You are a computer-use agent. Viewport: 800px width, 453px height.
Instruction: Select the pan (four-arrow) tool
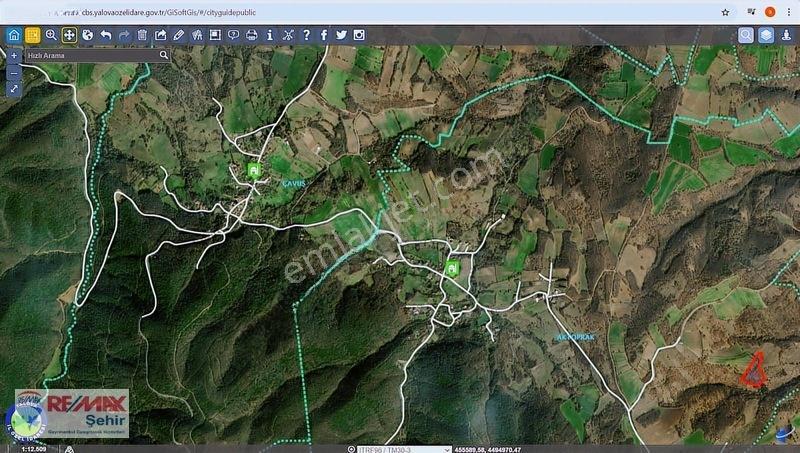[x=69, y=35]
